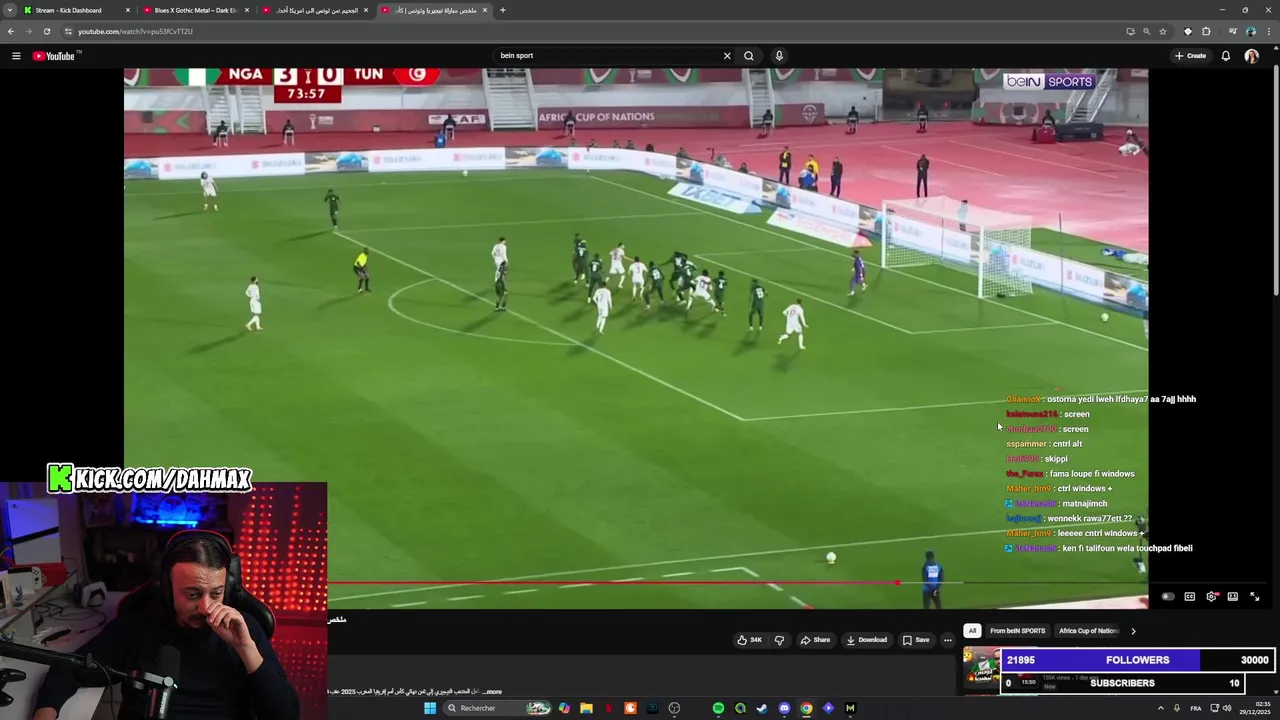This screenshot has height=720, width=1280.
Task: Open the YouTube guide hamburger menu
Action: click(x=16, y=56)
